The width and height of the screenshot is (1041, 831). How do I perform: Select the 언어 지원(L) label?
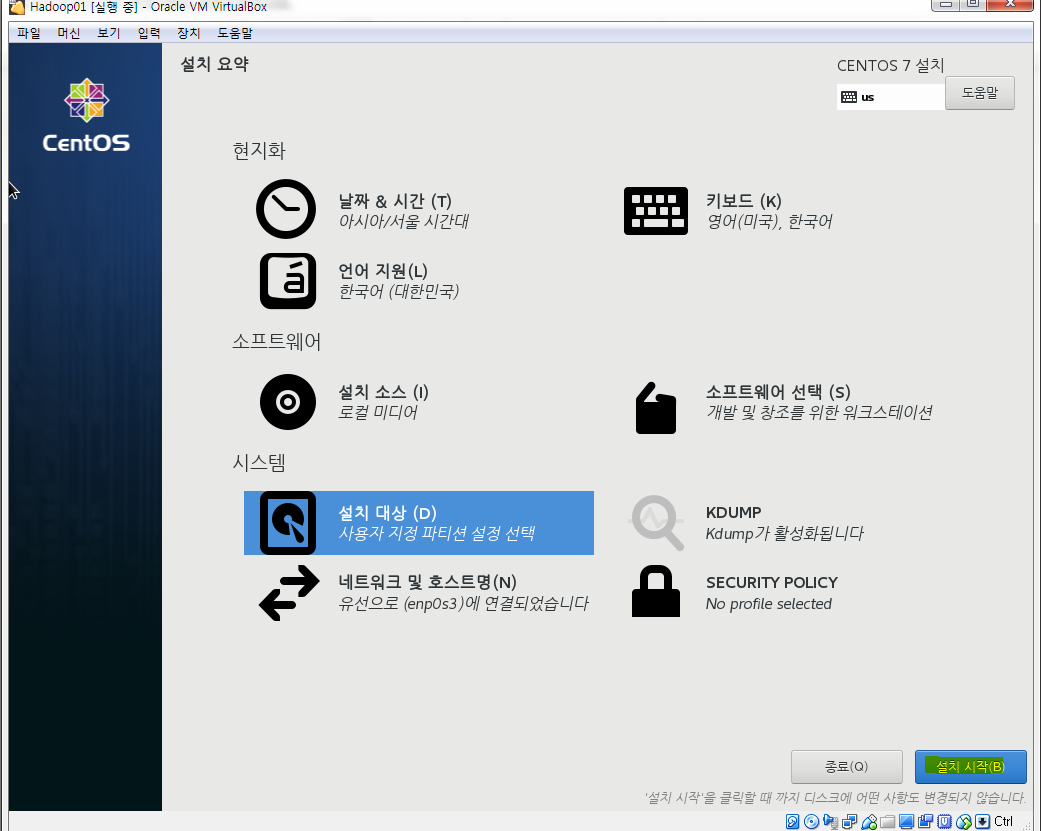click(383, 271)
